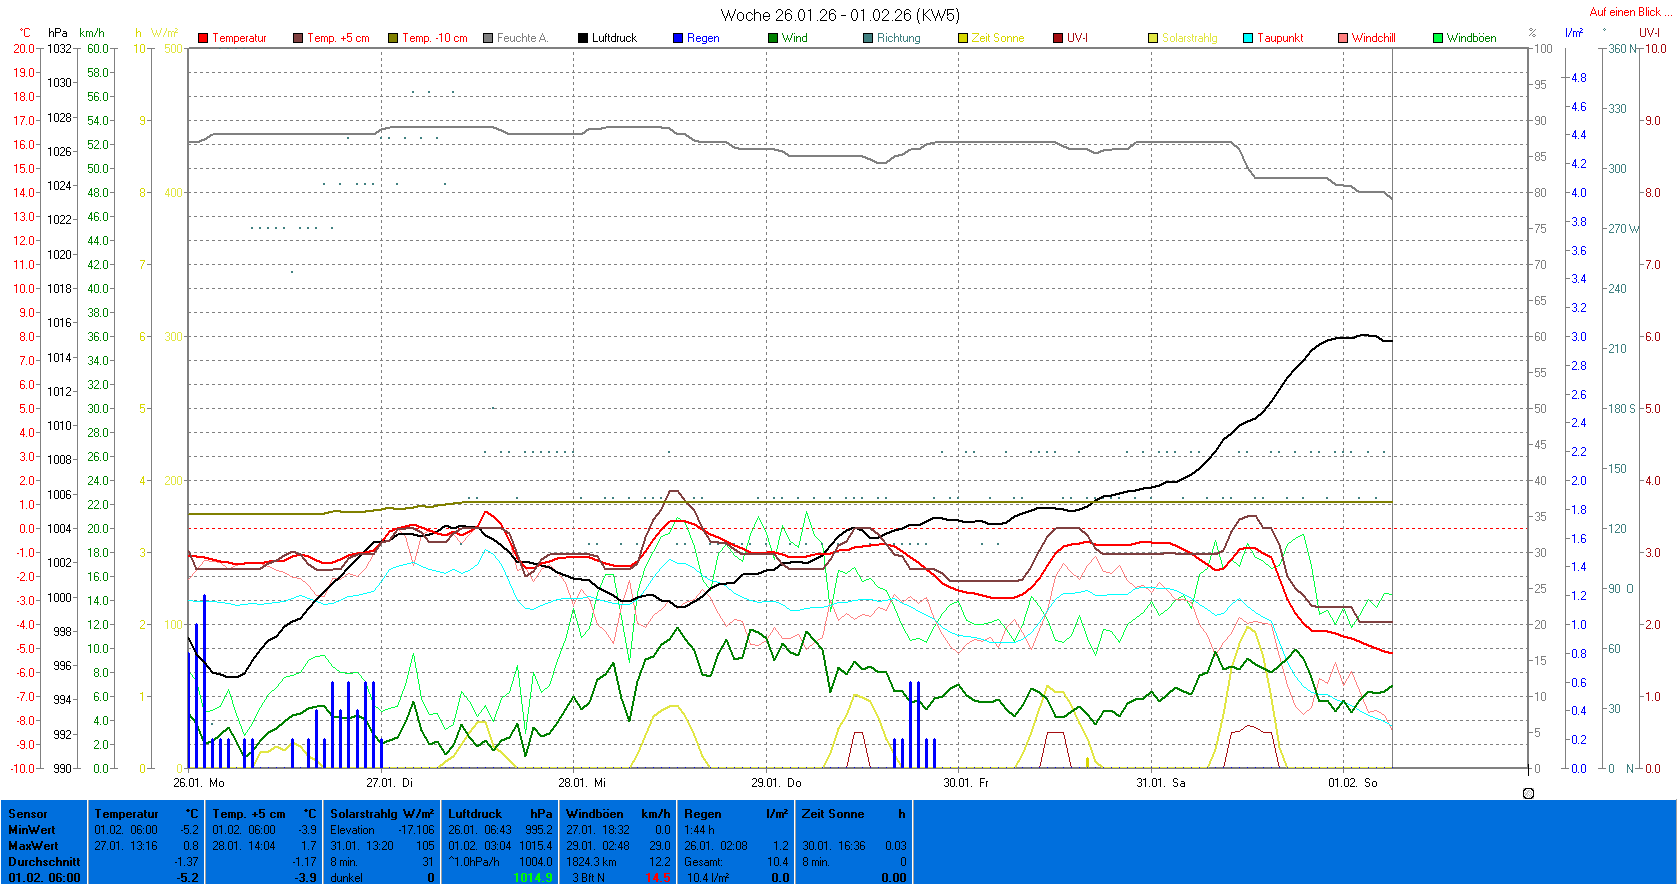
Task: Click the UV-I legend label
Action: coord(1077,38)
